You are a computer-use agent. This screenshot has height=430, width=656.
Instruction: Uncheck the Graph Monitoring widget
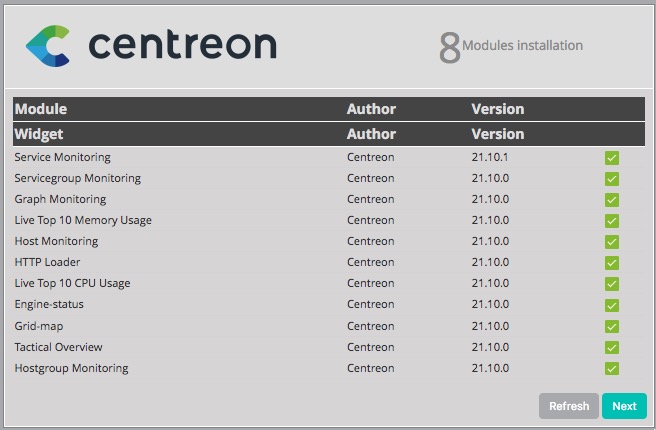click(x=612, y=200)
